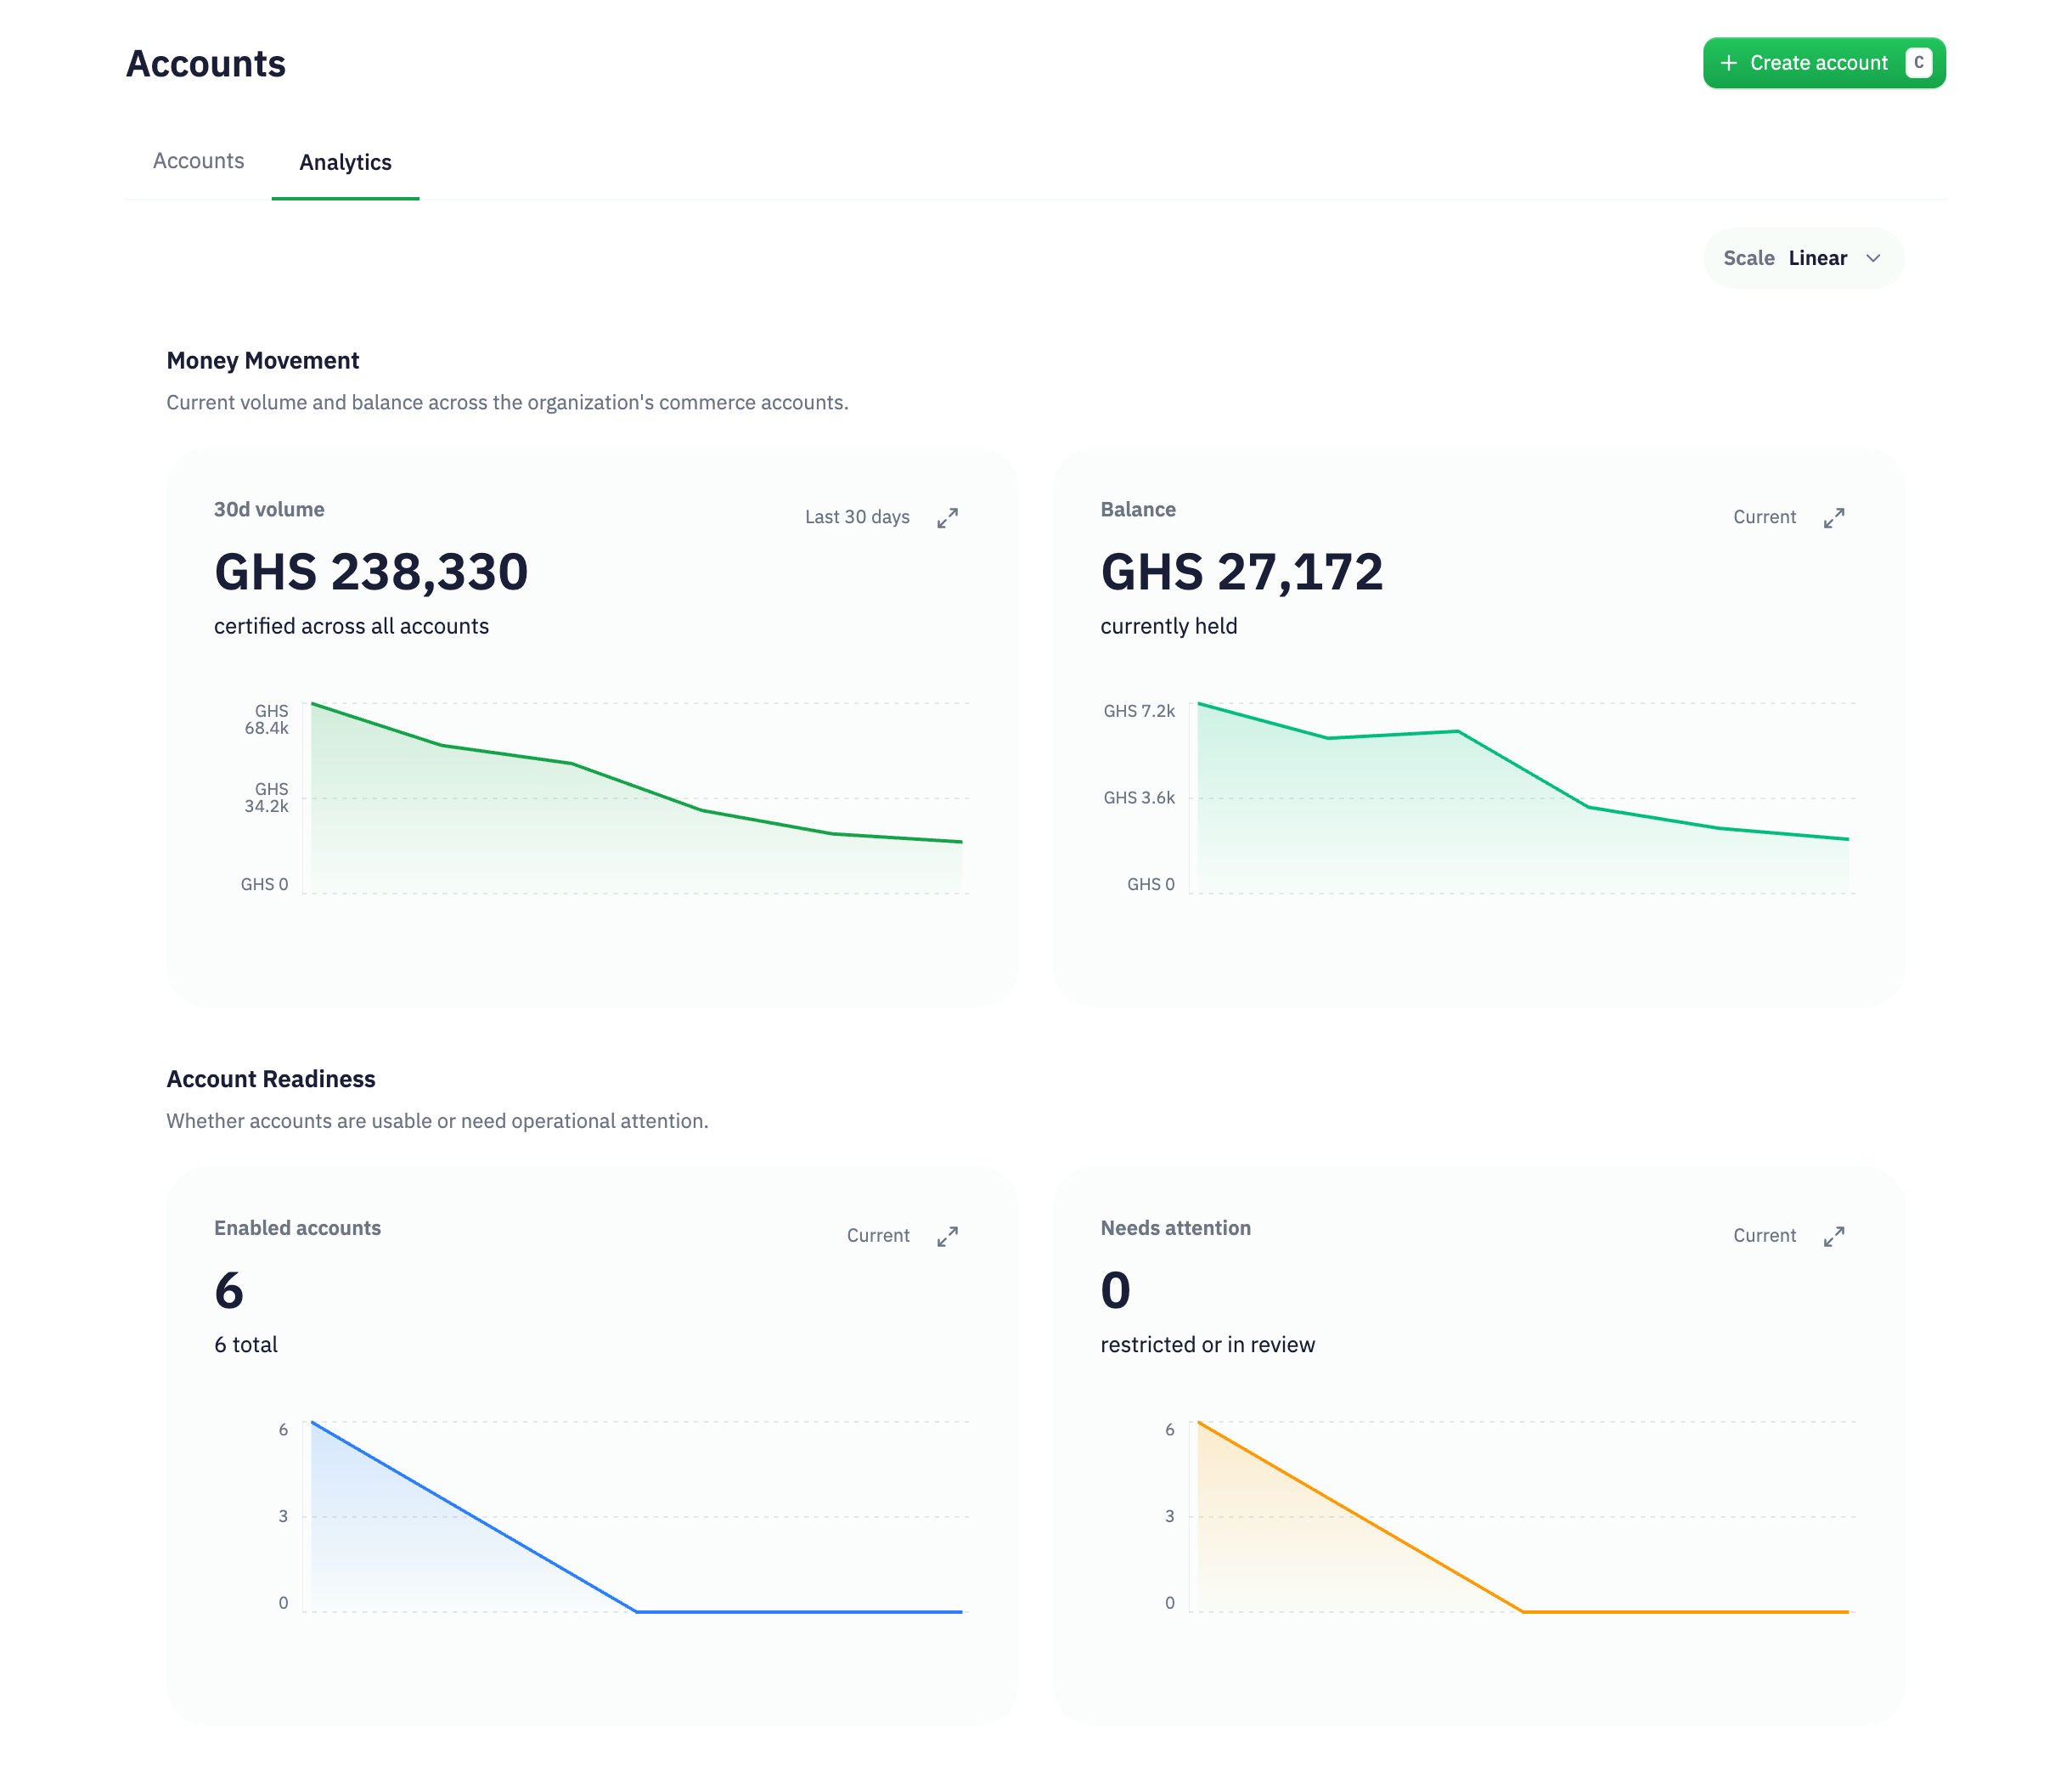Click the Last 30 days label
The image size is (2072, 1765).
857,517
